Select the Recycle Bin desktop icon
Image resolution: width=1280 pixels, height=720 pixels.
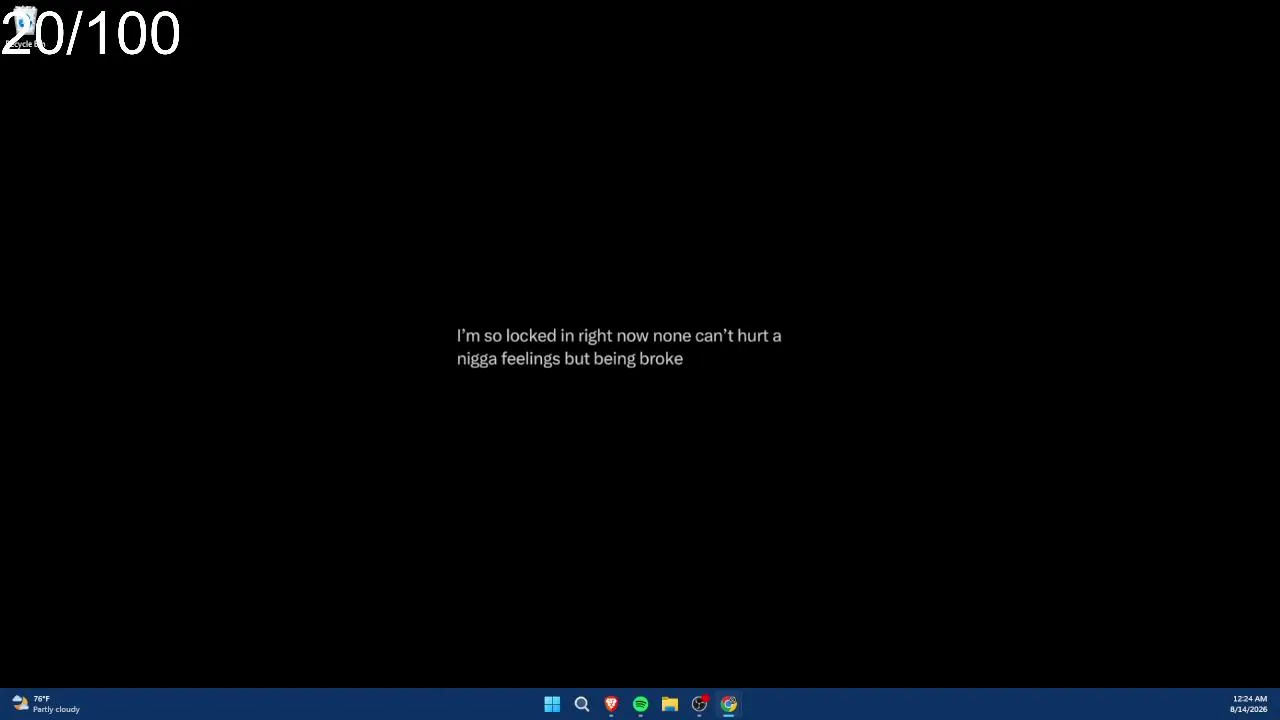tap(24, 28)
